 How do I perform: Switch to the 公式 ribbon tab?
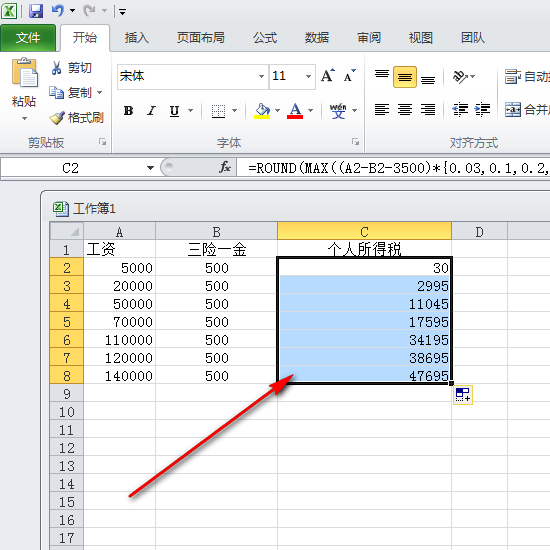[265, 38]
